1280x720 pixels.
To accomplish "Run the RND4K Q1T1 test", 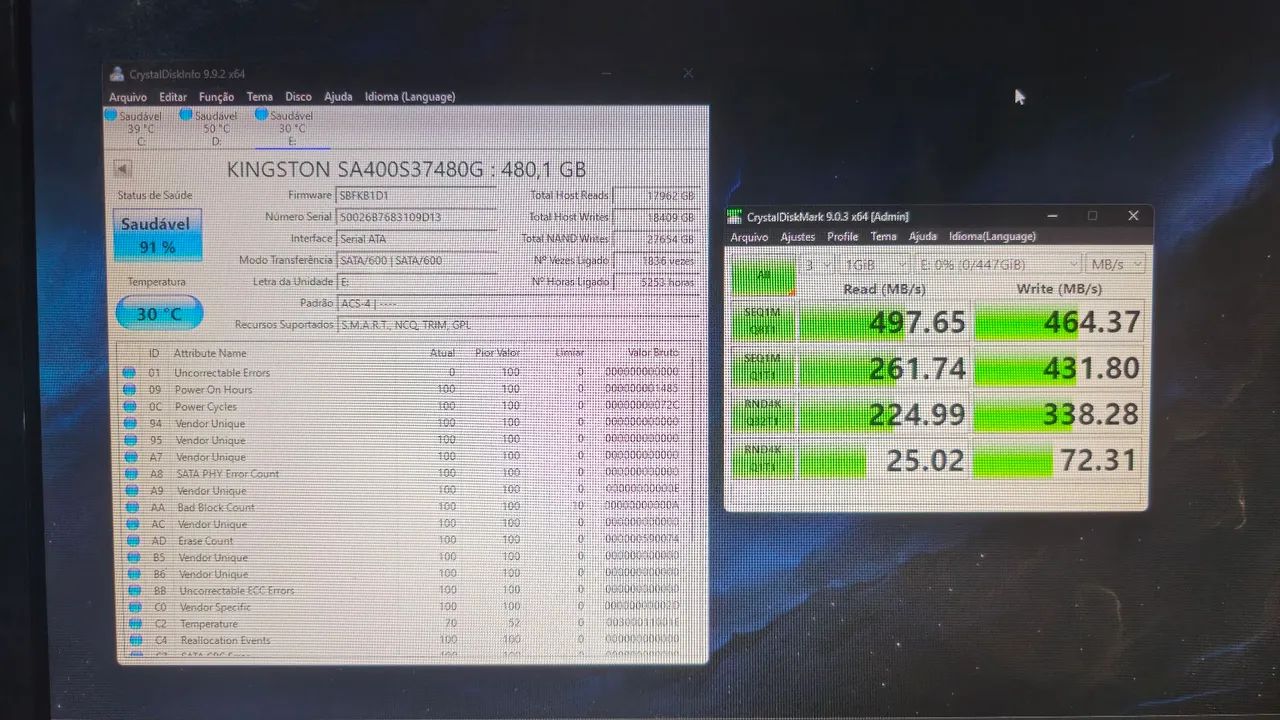I will [763, 459].
